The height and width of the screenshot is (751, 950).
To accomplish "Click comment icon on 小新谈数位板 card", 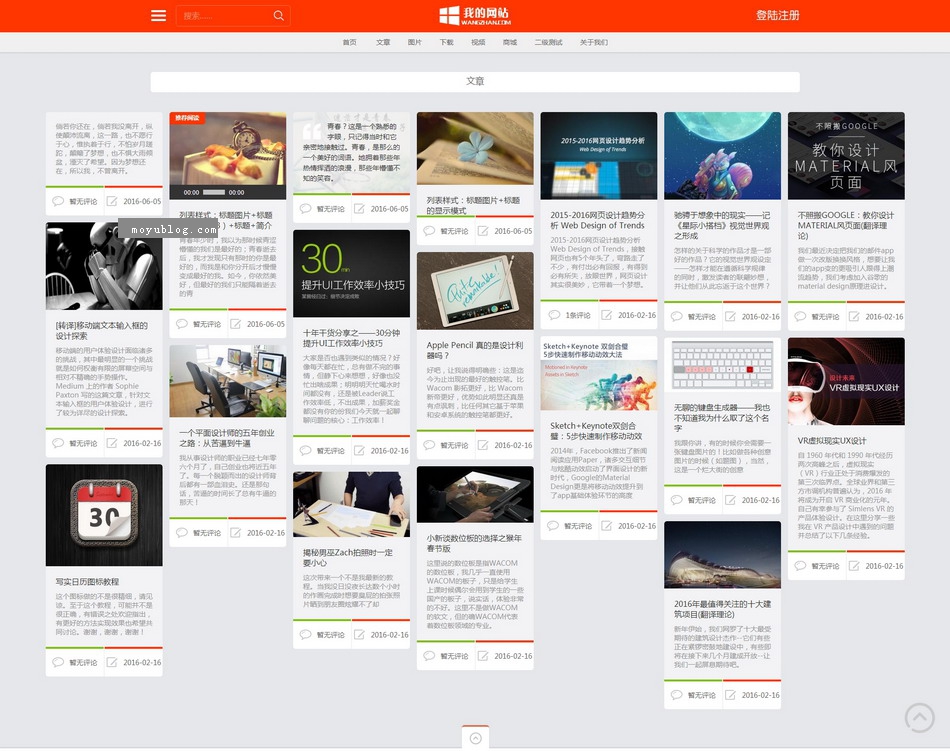I will [429, 655].
